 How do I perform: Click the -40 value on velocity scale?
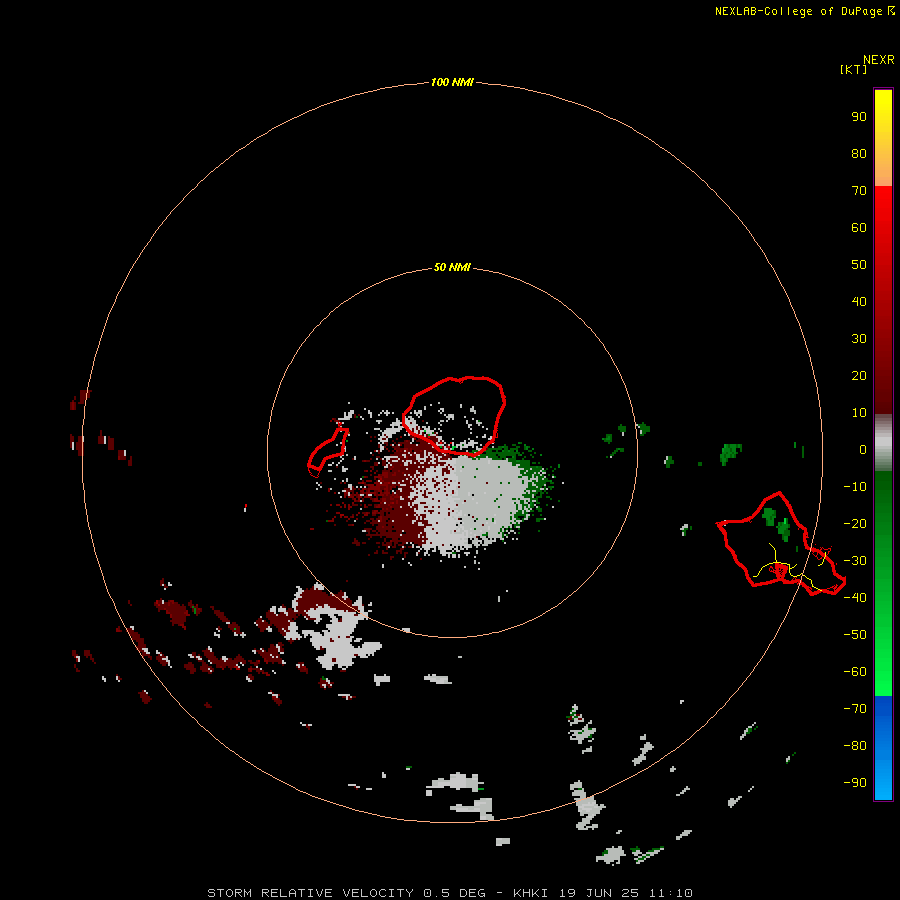[855, 598]
